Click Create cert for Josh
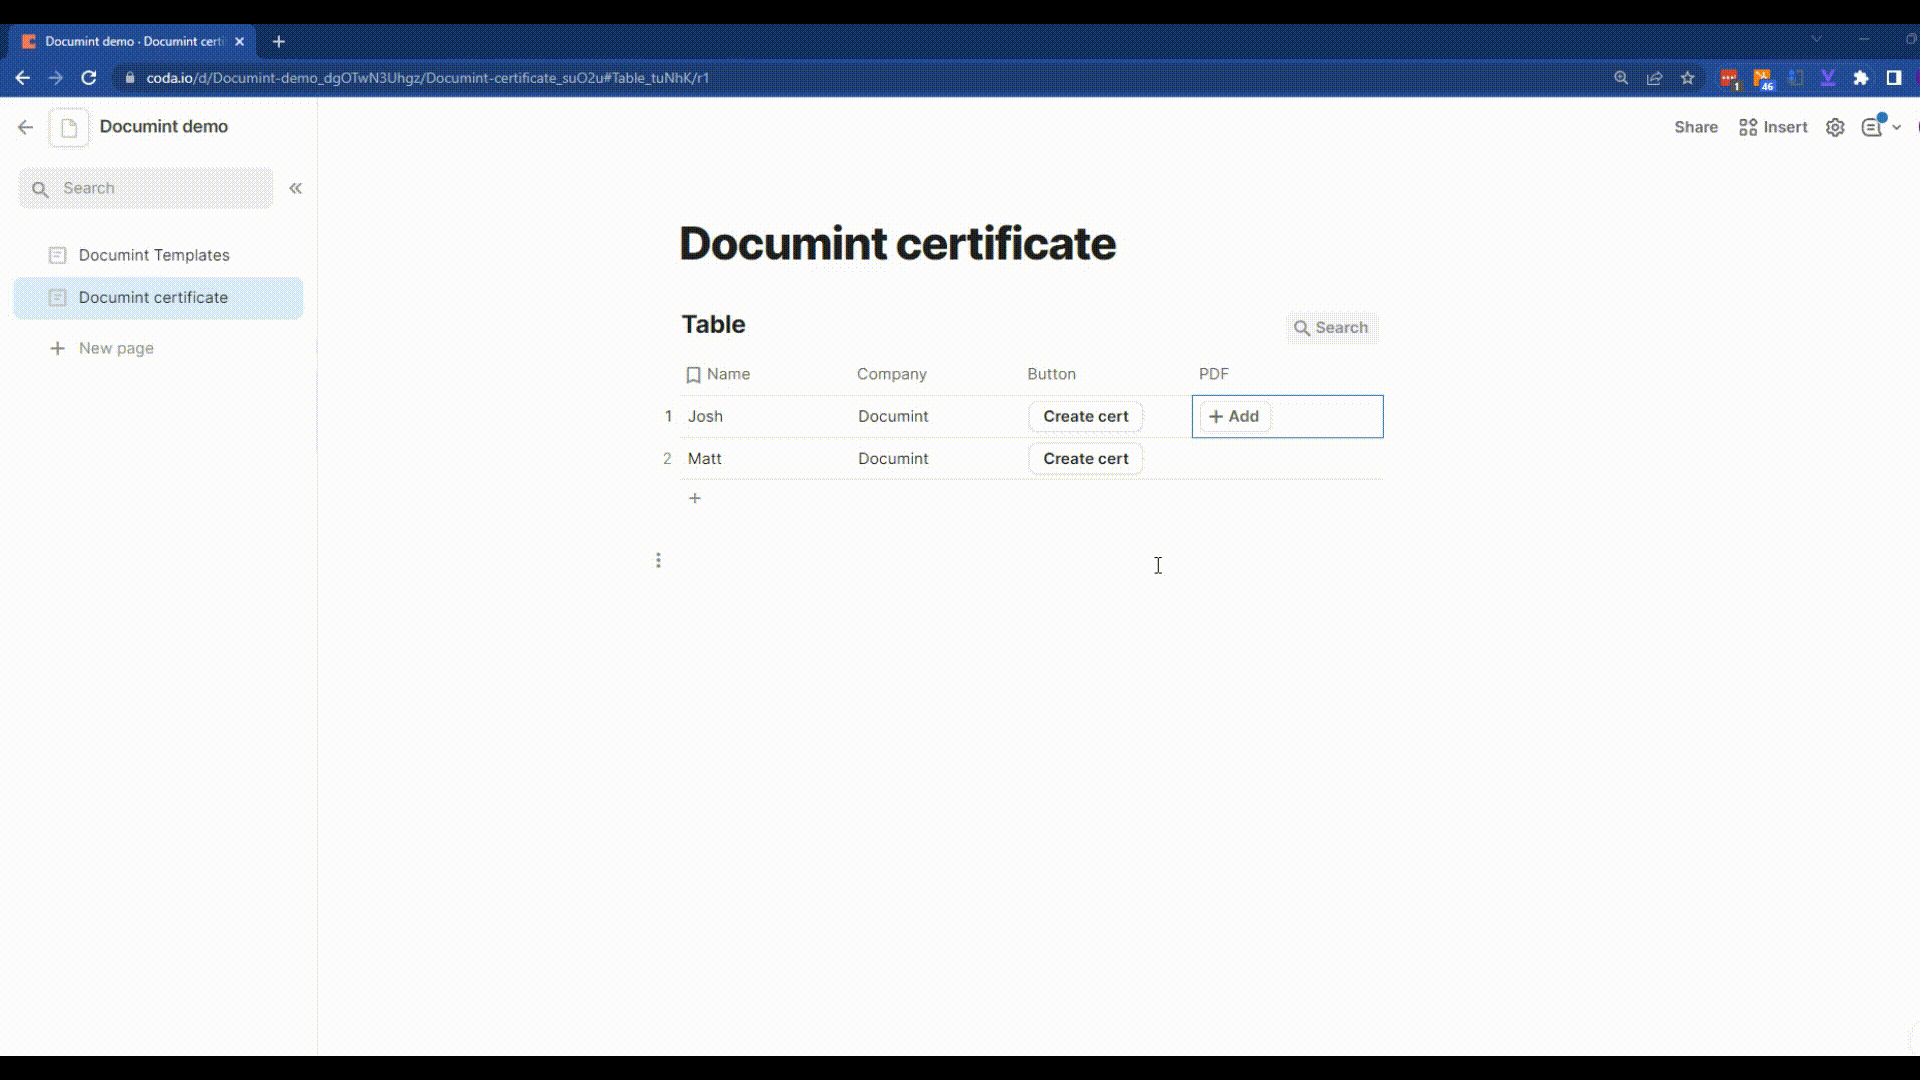 [x=1086, y=417]
